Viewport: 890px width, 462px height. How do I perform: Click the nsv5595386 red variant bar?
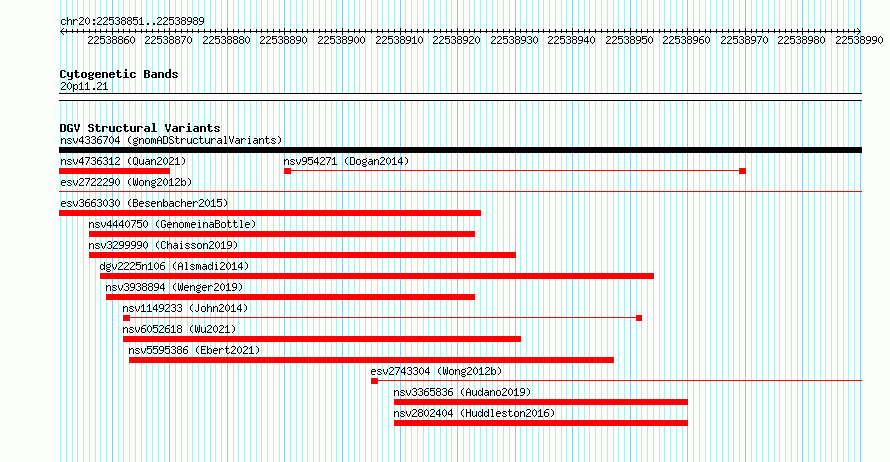coord(371,360)
